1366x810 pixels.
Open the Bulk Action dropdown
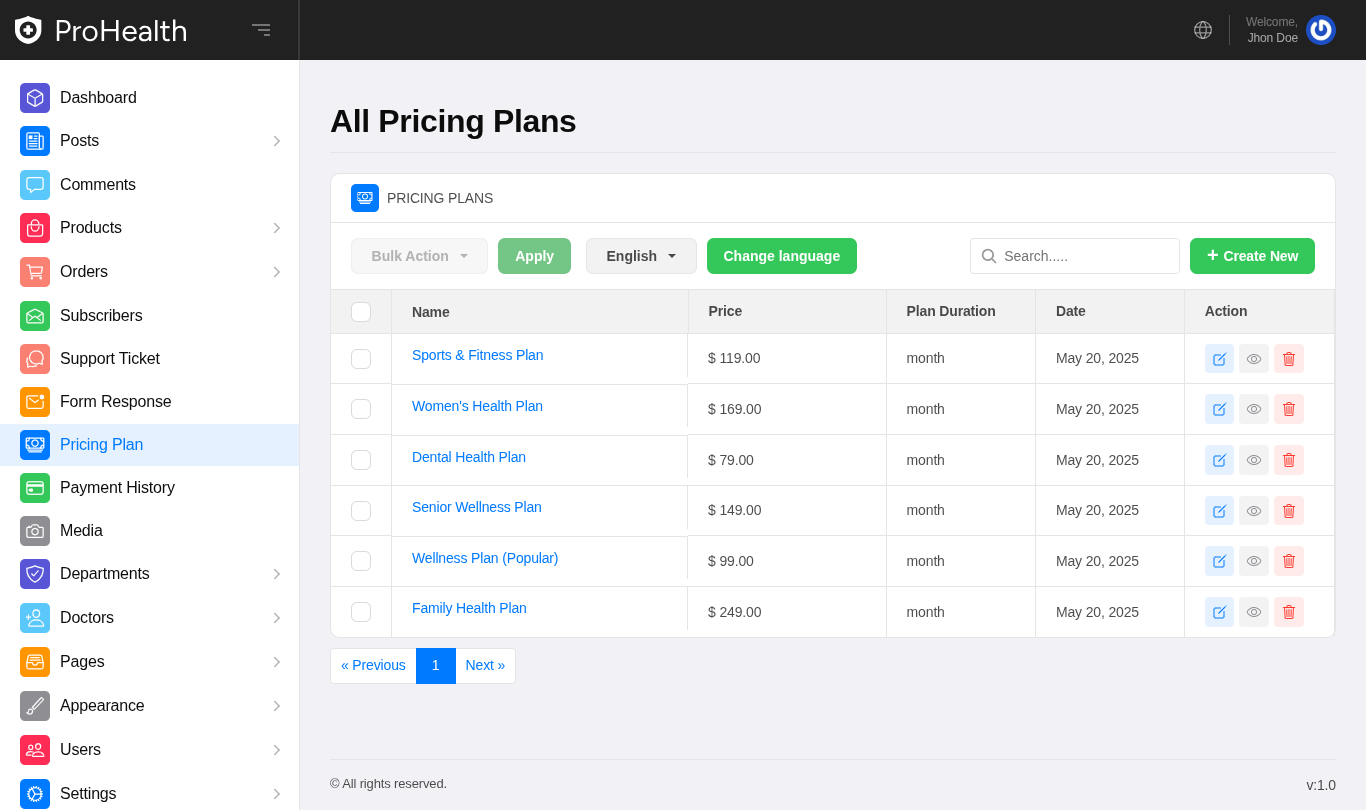(419, 256)
